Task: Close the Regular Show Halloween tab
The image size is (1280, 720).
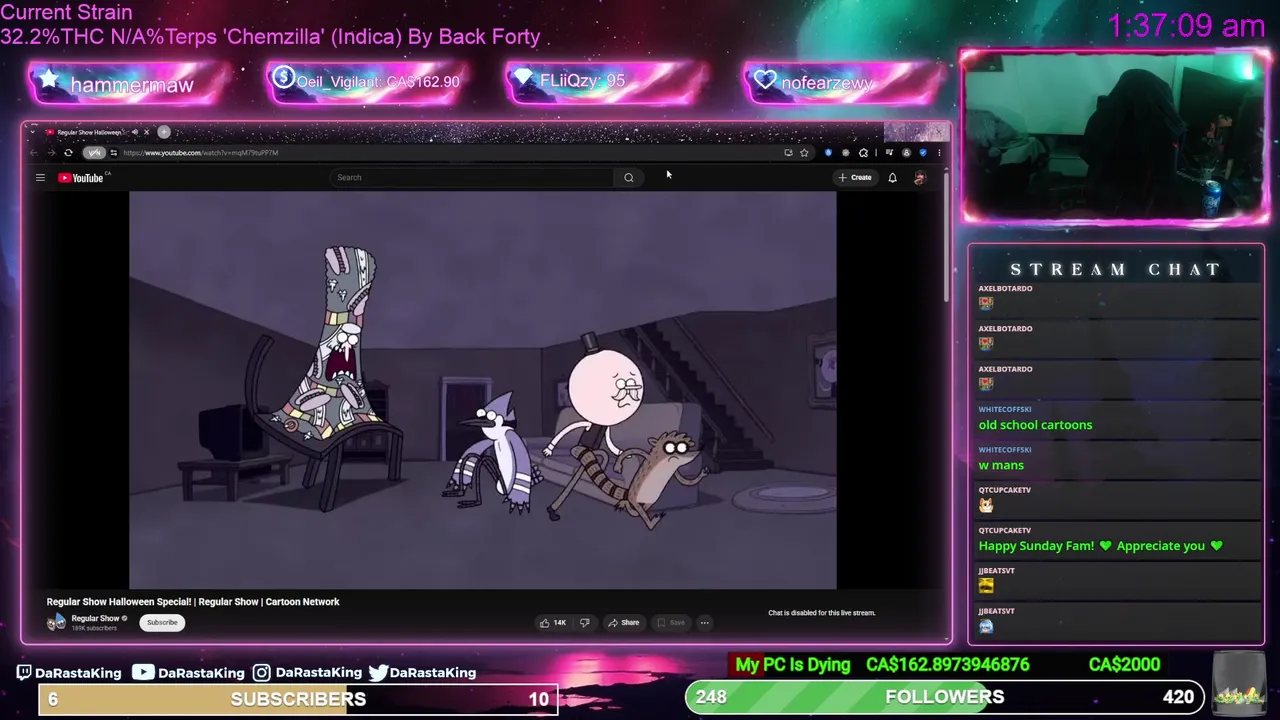Action: click(x=146, y=132)
